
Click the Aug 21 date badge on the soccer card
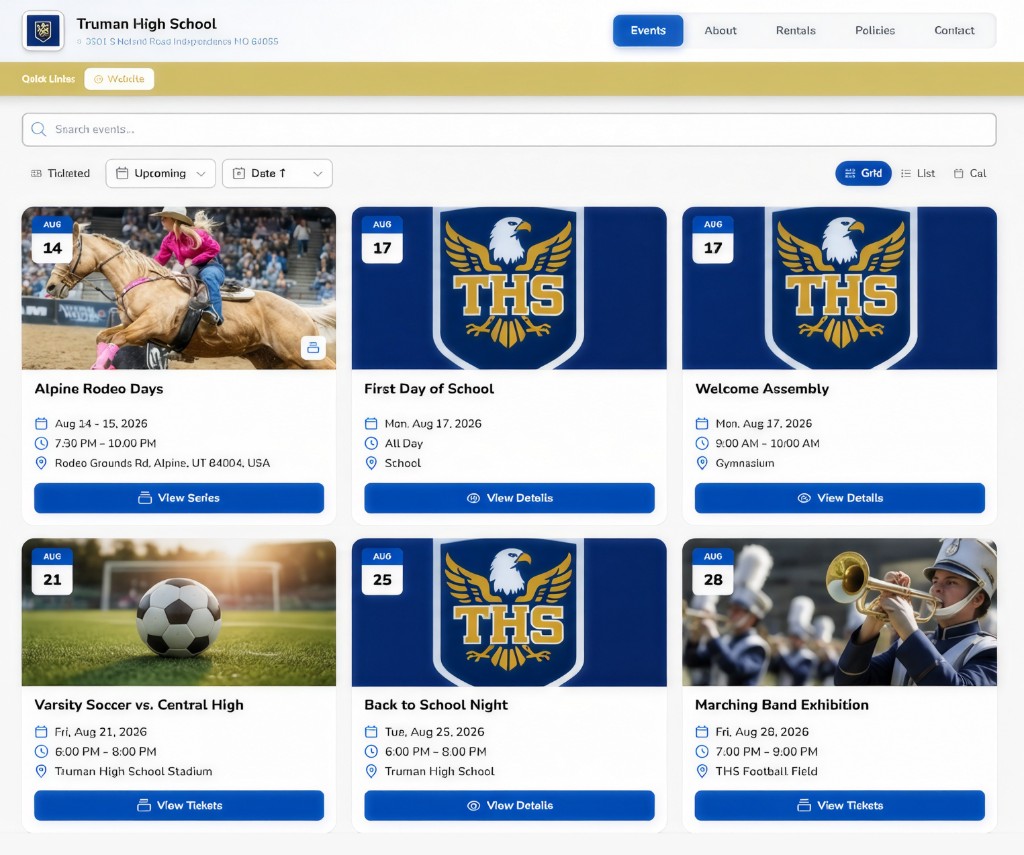[x=52, y=572]
